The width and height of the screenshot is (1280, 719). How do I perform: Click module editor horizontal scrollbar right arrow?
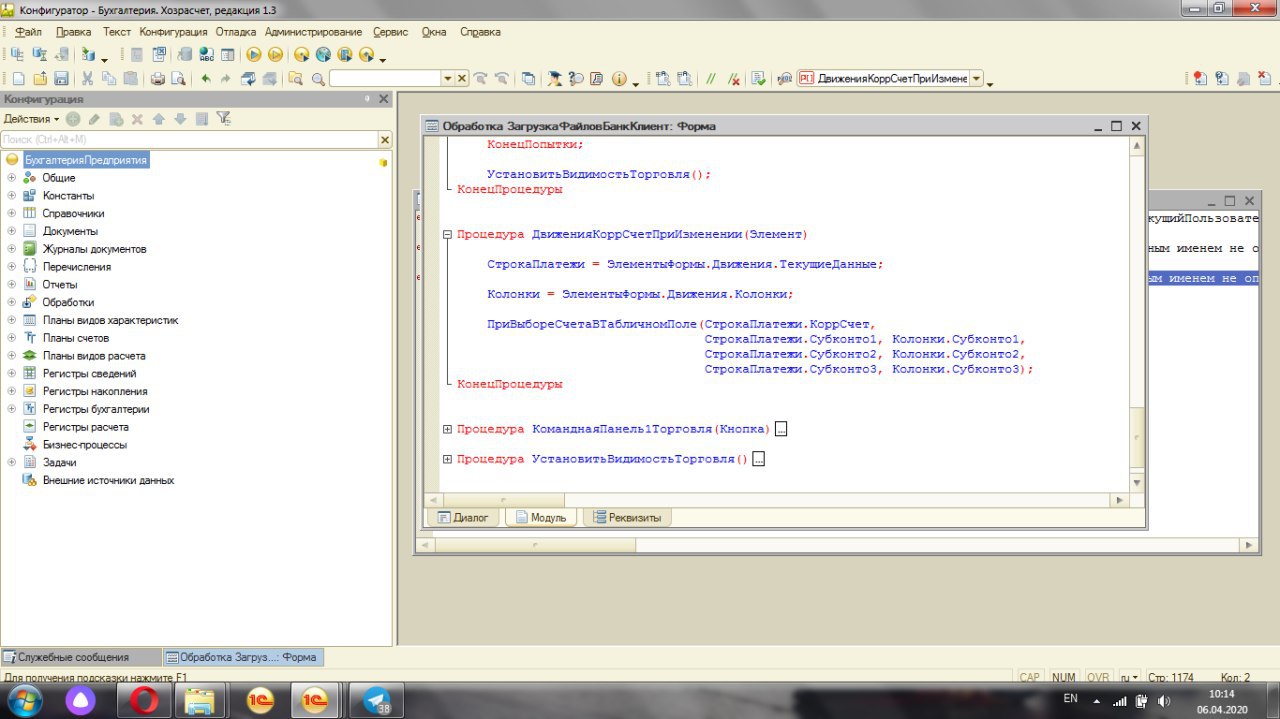coord(1119,499)
